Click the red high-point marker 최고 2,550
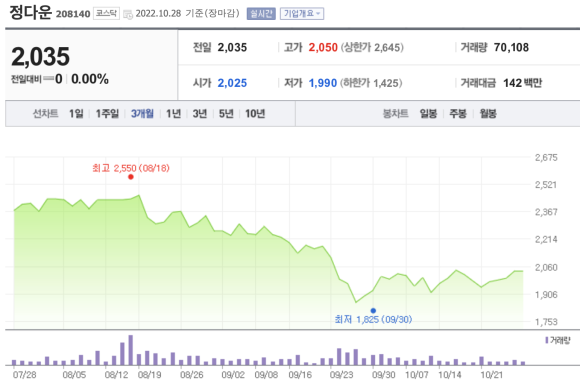 [131, 177]
